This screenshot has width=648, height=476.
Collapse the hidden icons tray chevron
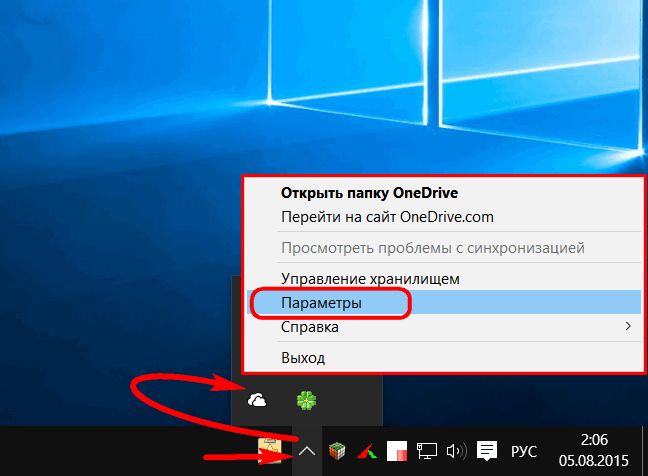coord(308,451)
